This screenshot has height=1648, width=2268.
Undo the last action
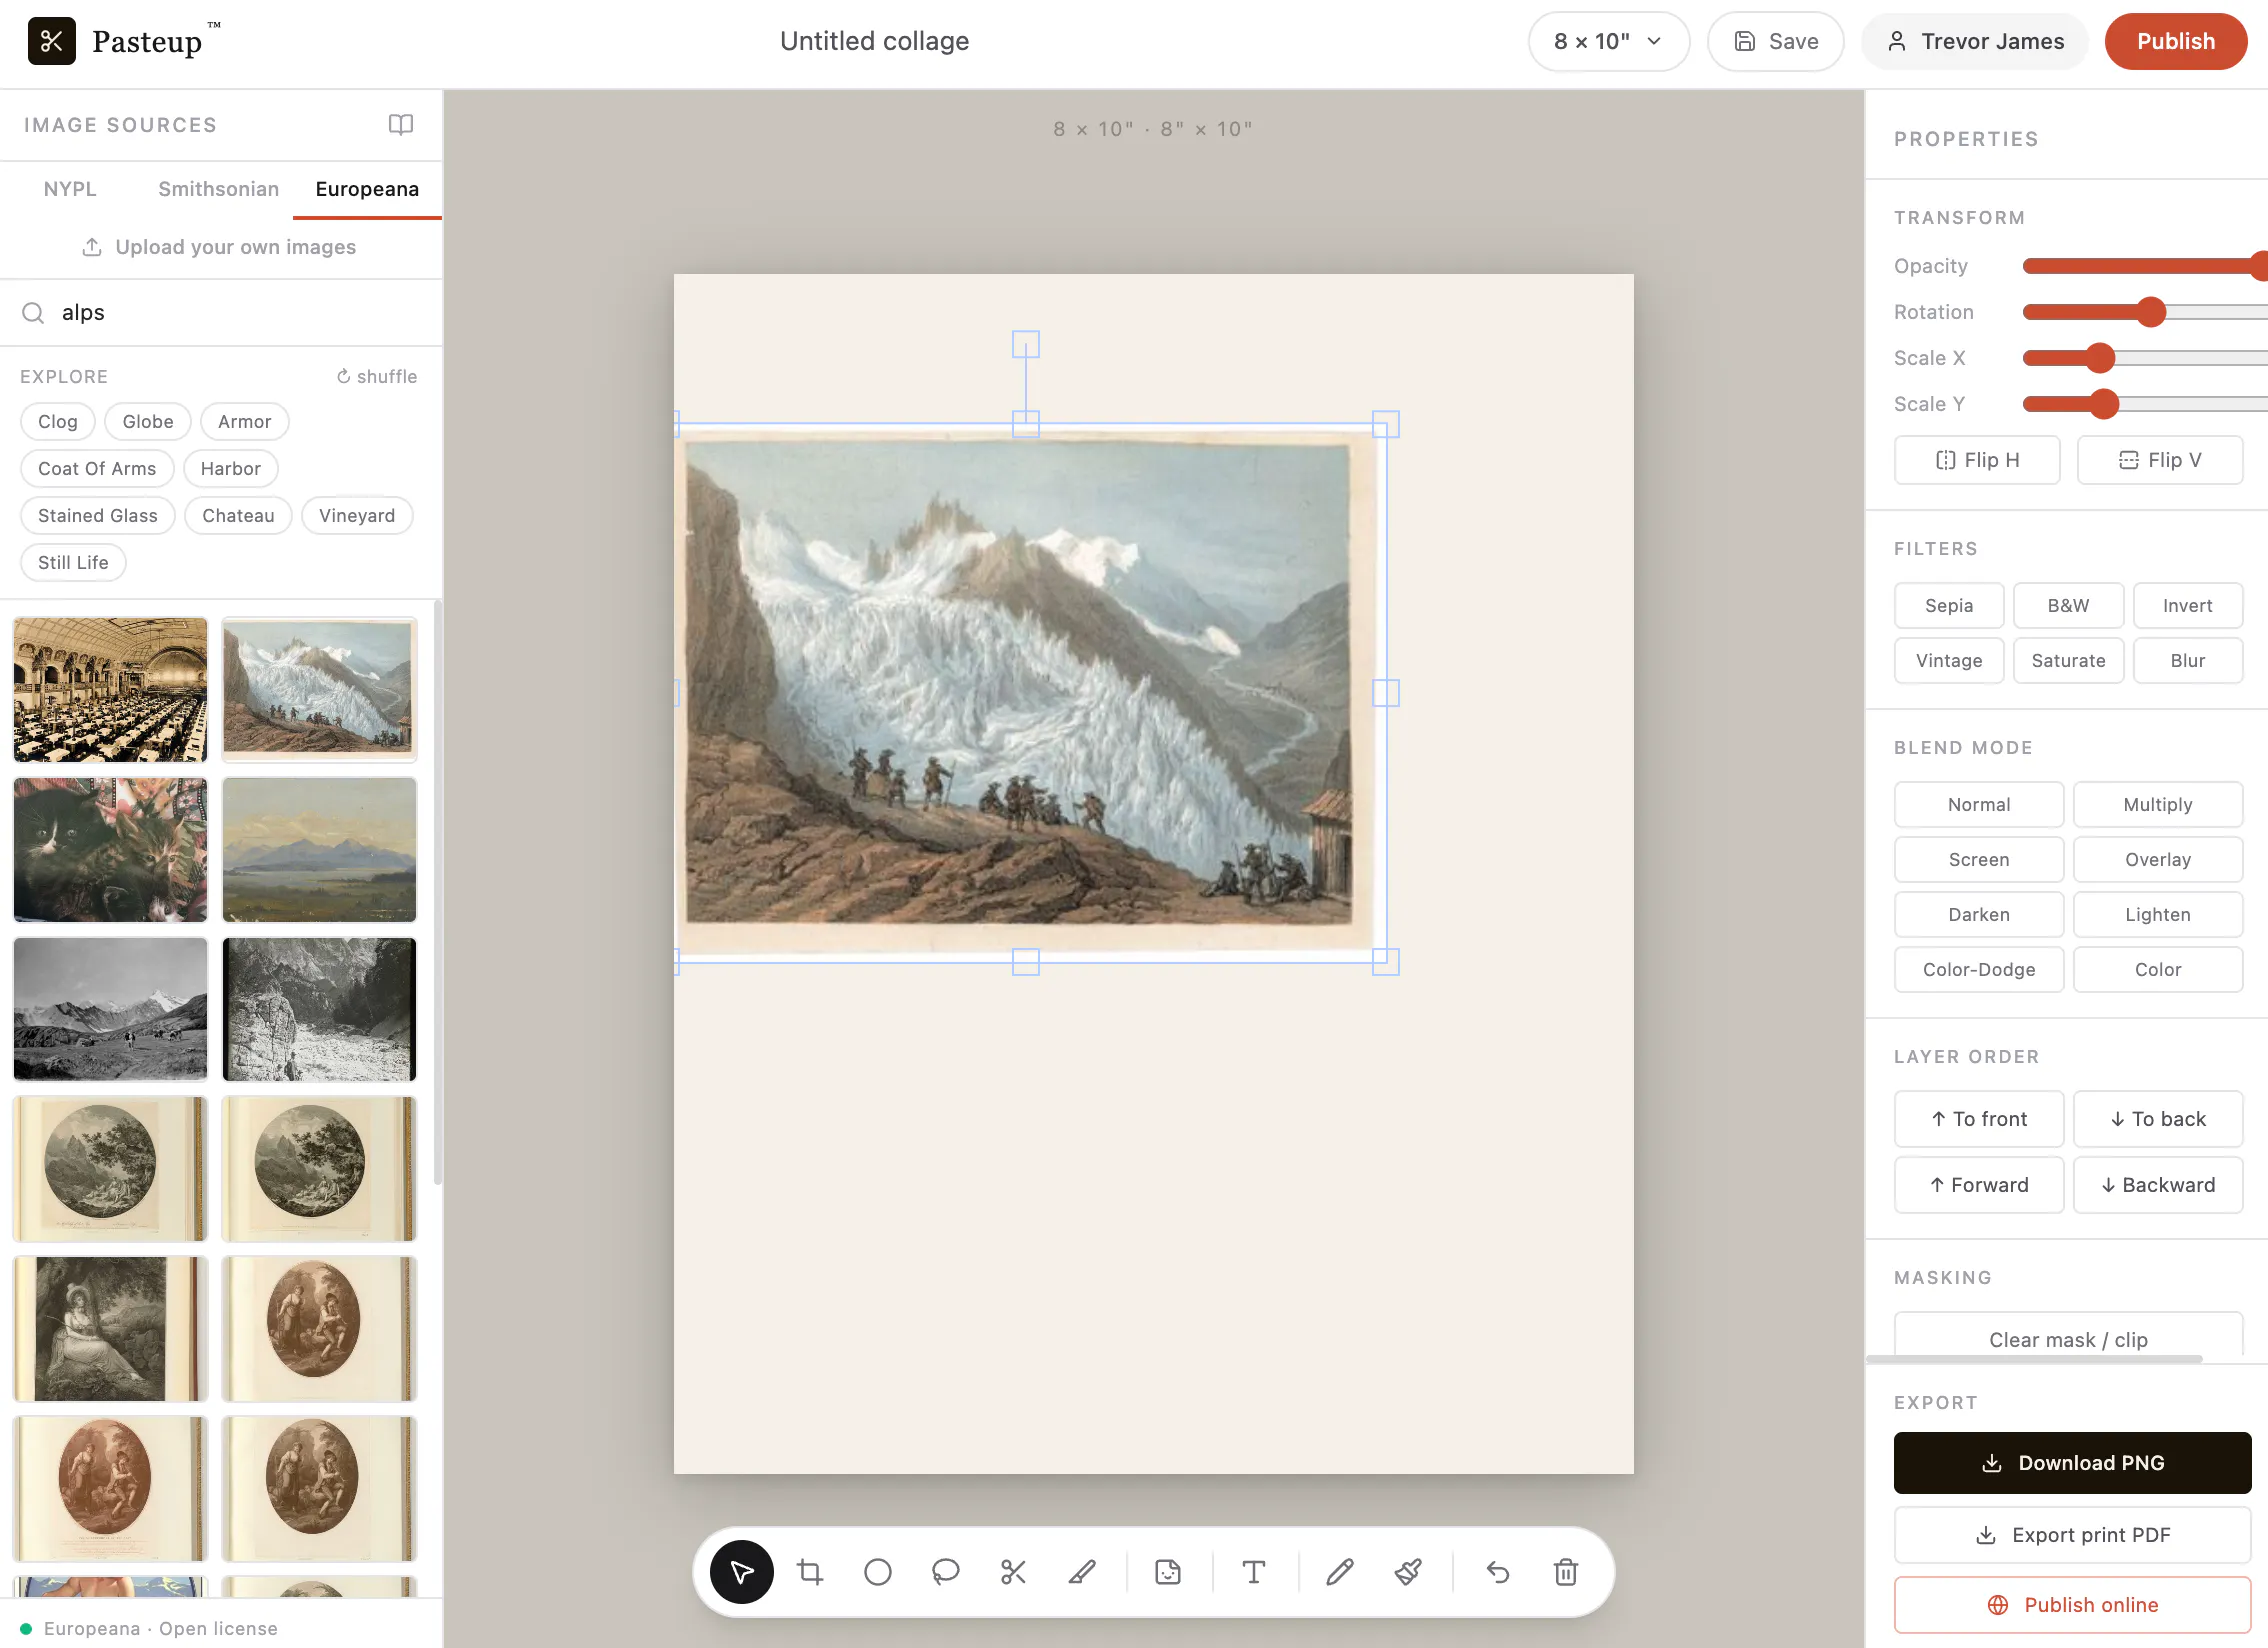tap(1497, 1572)
